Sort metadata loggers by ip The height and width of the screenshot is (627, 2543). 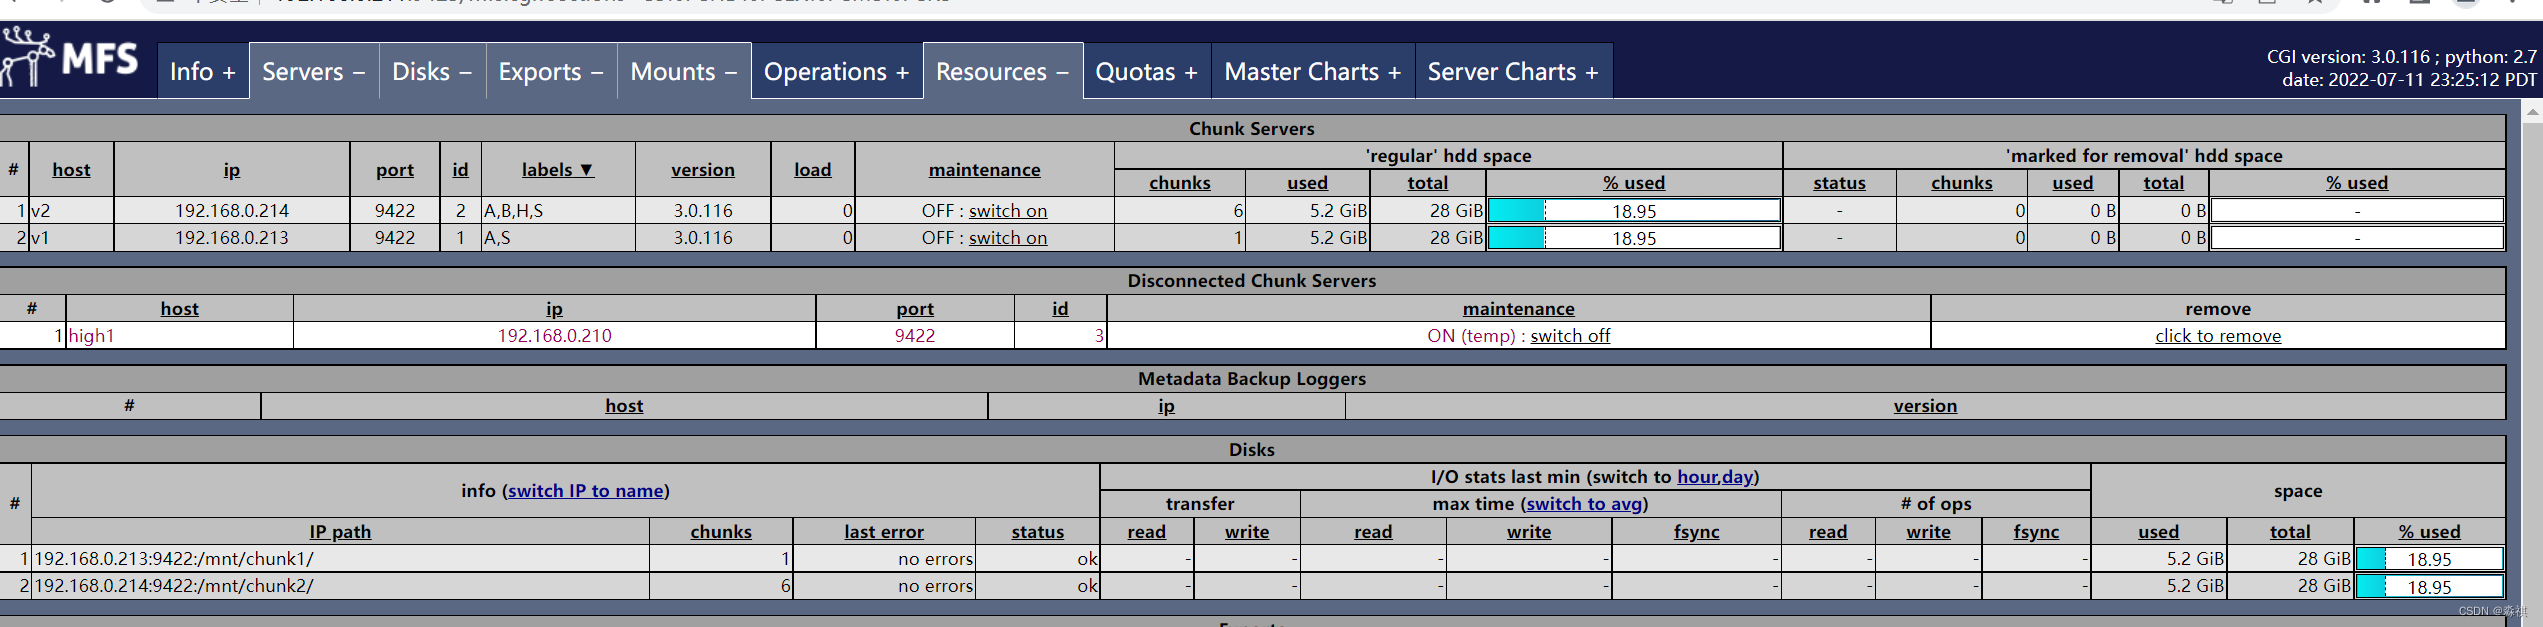click(x=1166, y=406)
